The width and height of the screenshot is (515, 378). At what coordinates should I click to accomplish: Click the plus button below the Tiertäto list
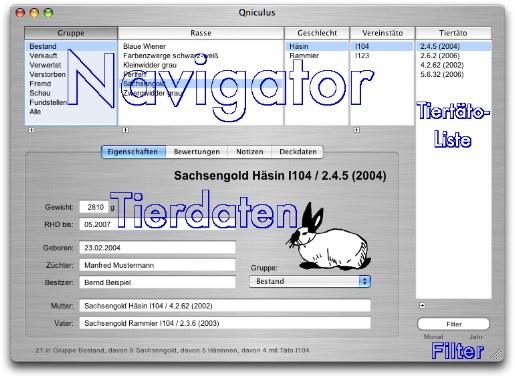pyautogui.click(x=422, y=305)
